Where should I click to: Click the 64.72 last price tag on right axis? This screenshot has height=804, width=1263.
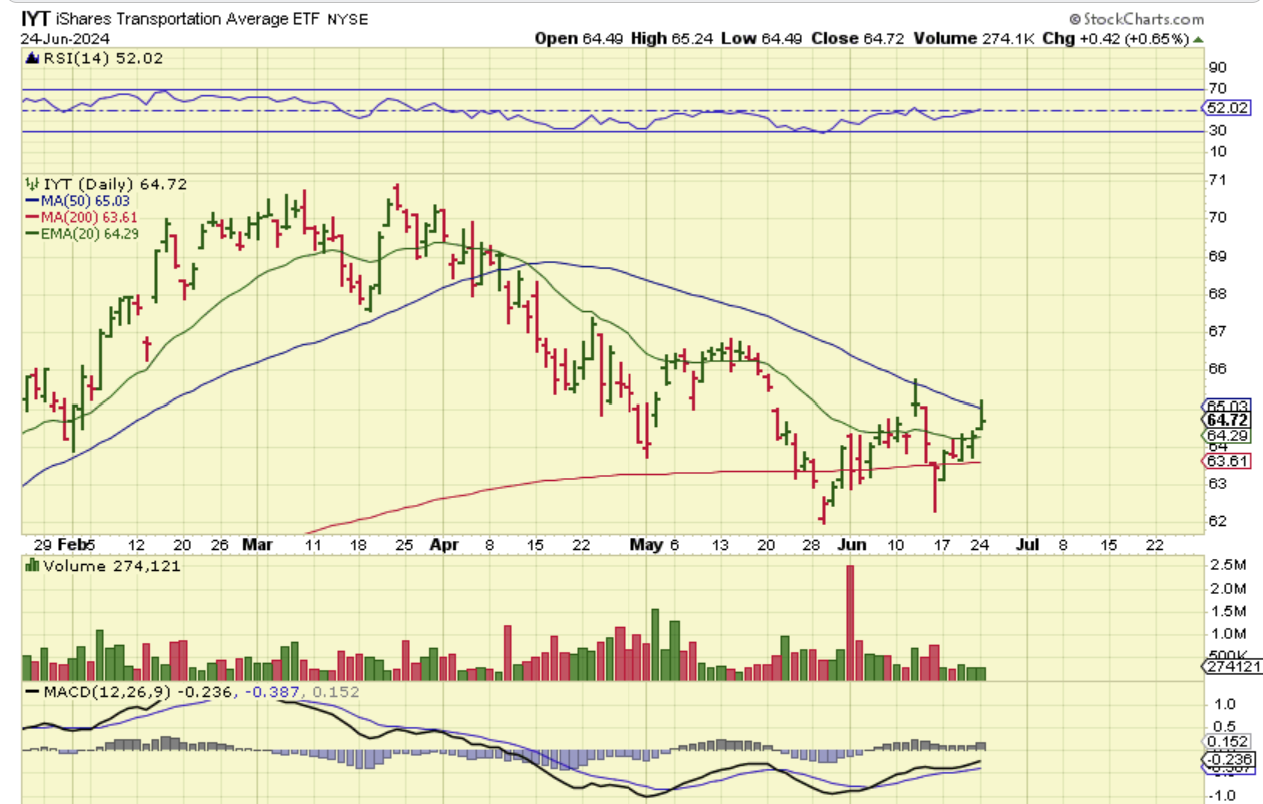tap(1225, 420)
